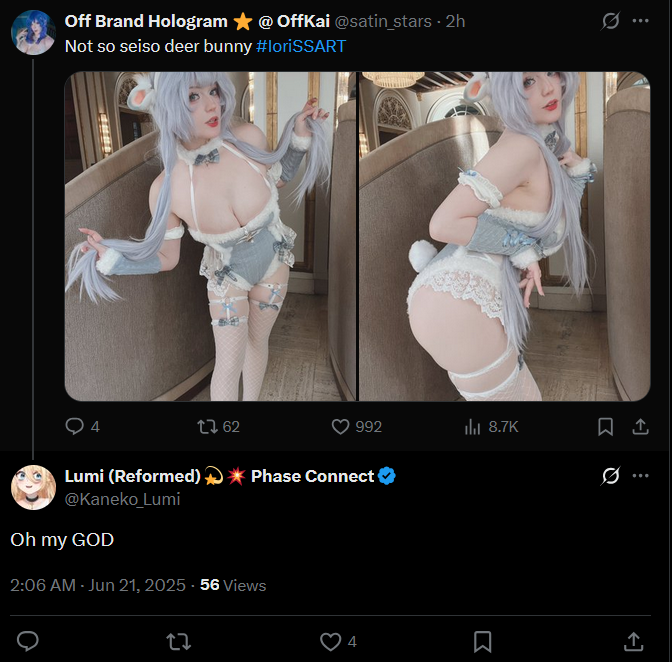Bookmark Lumi's reply
Screen dimensions: 672x662
482,641
